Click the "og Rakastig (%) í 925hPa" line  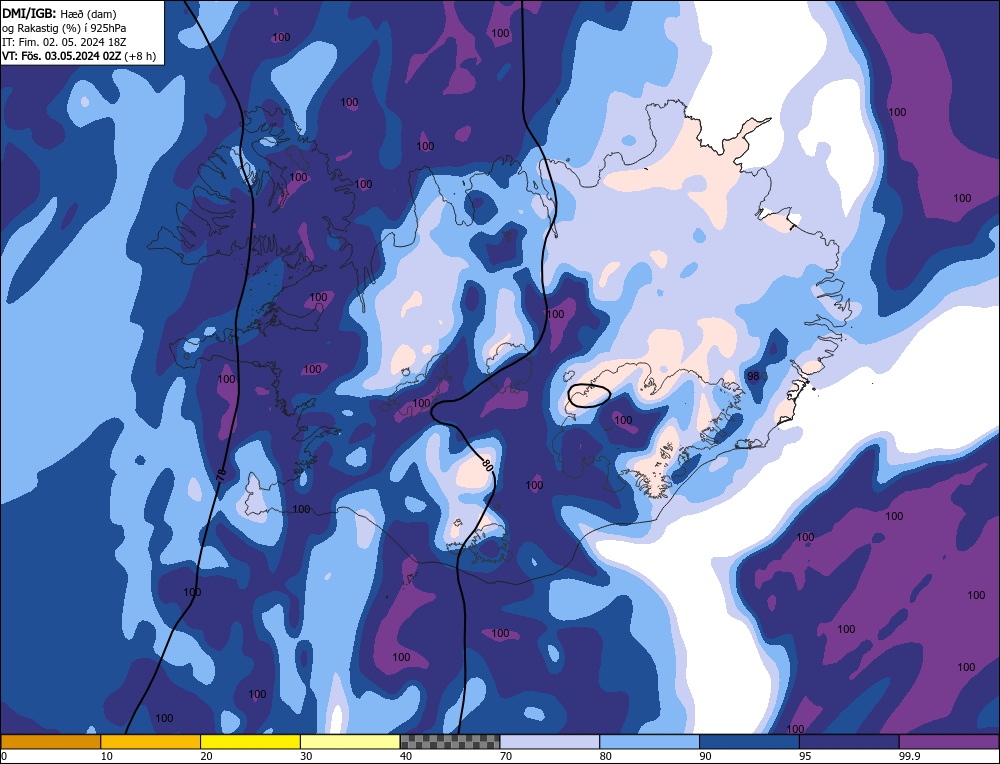pos(64,28)
